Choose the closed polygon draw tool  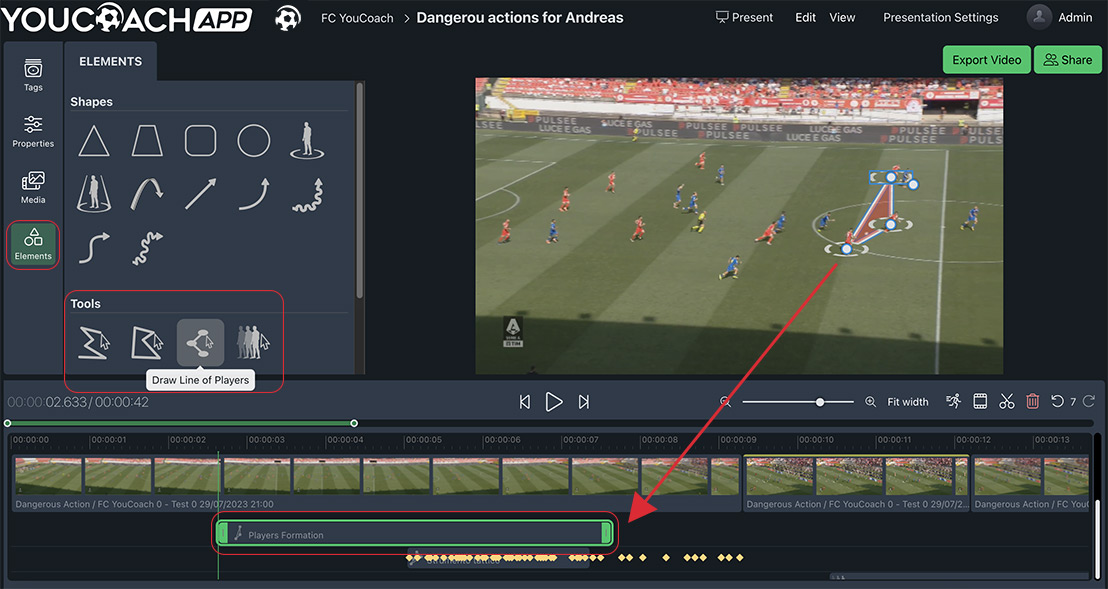coord(147,343)
